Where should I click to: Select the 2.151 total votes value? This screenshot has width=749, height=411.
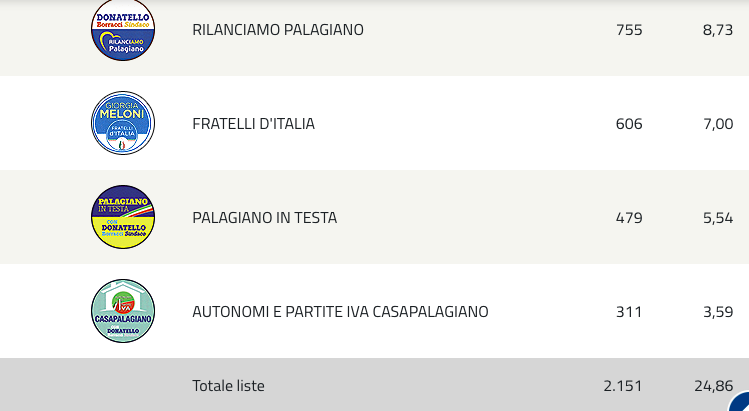tap(623, 386)
